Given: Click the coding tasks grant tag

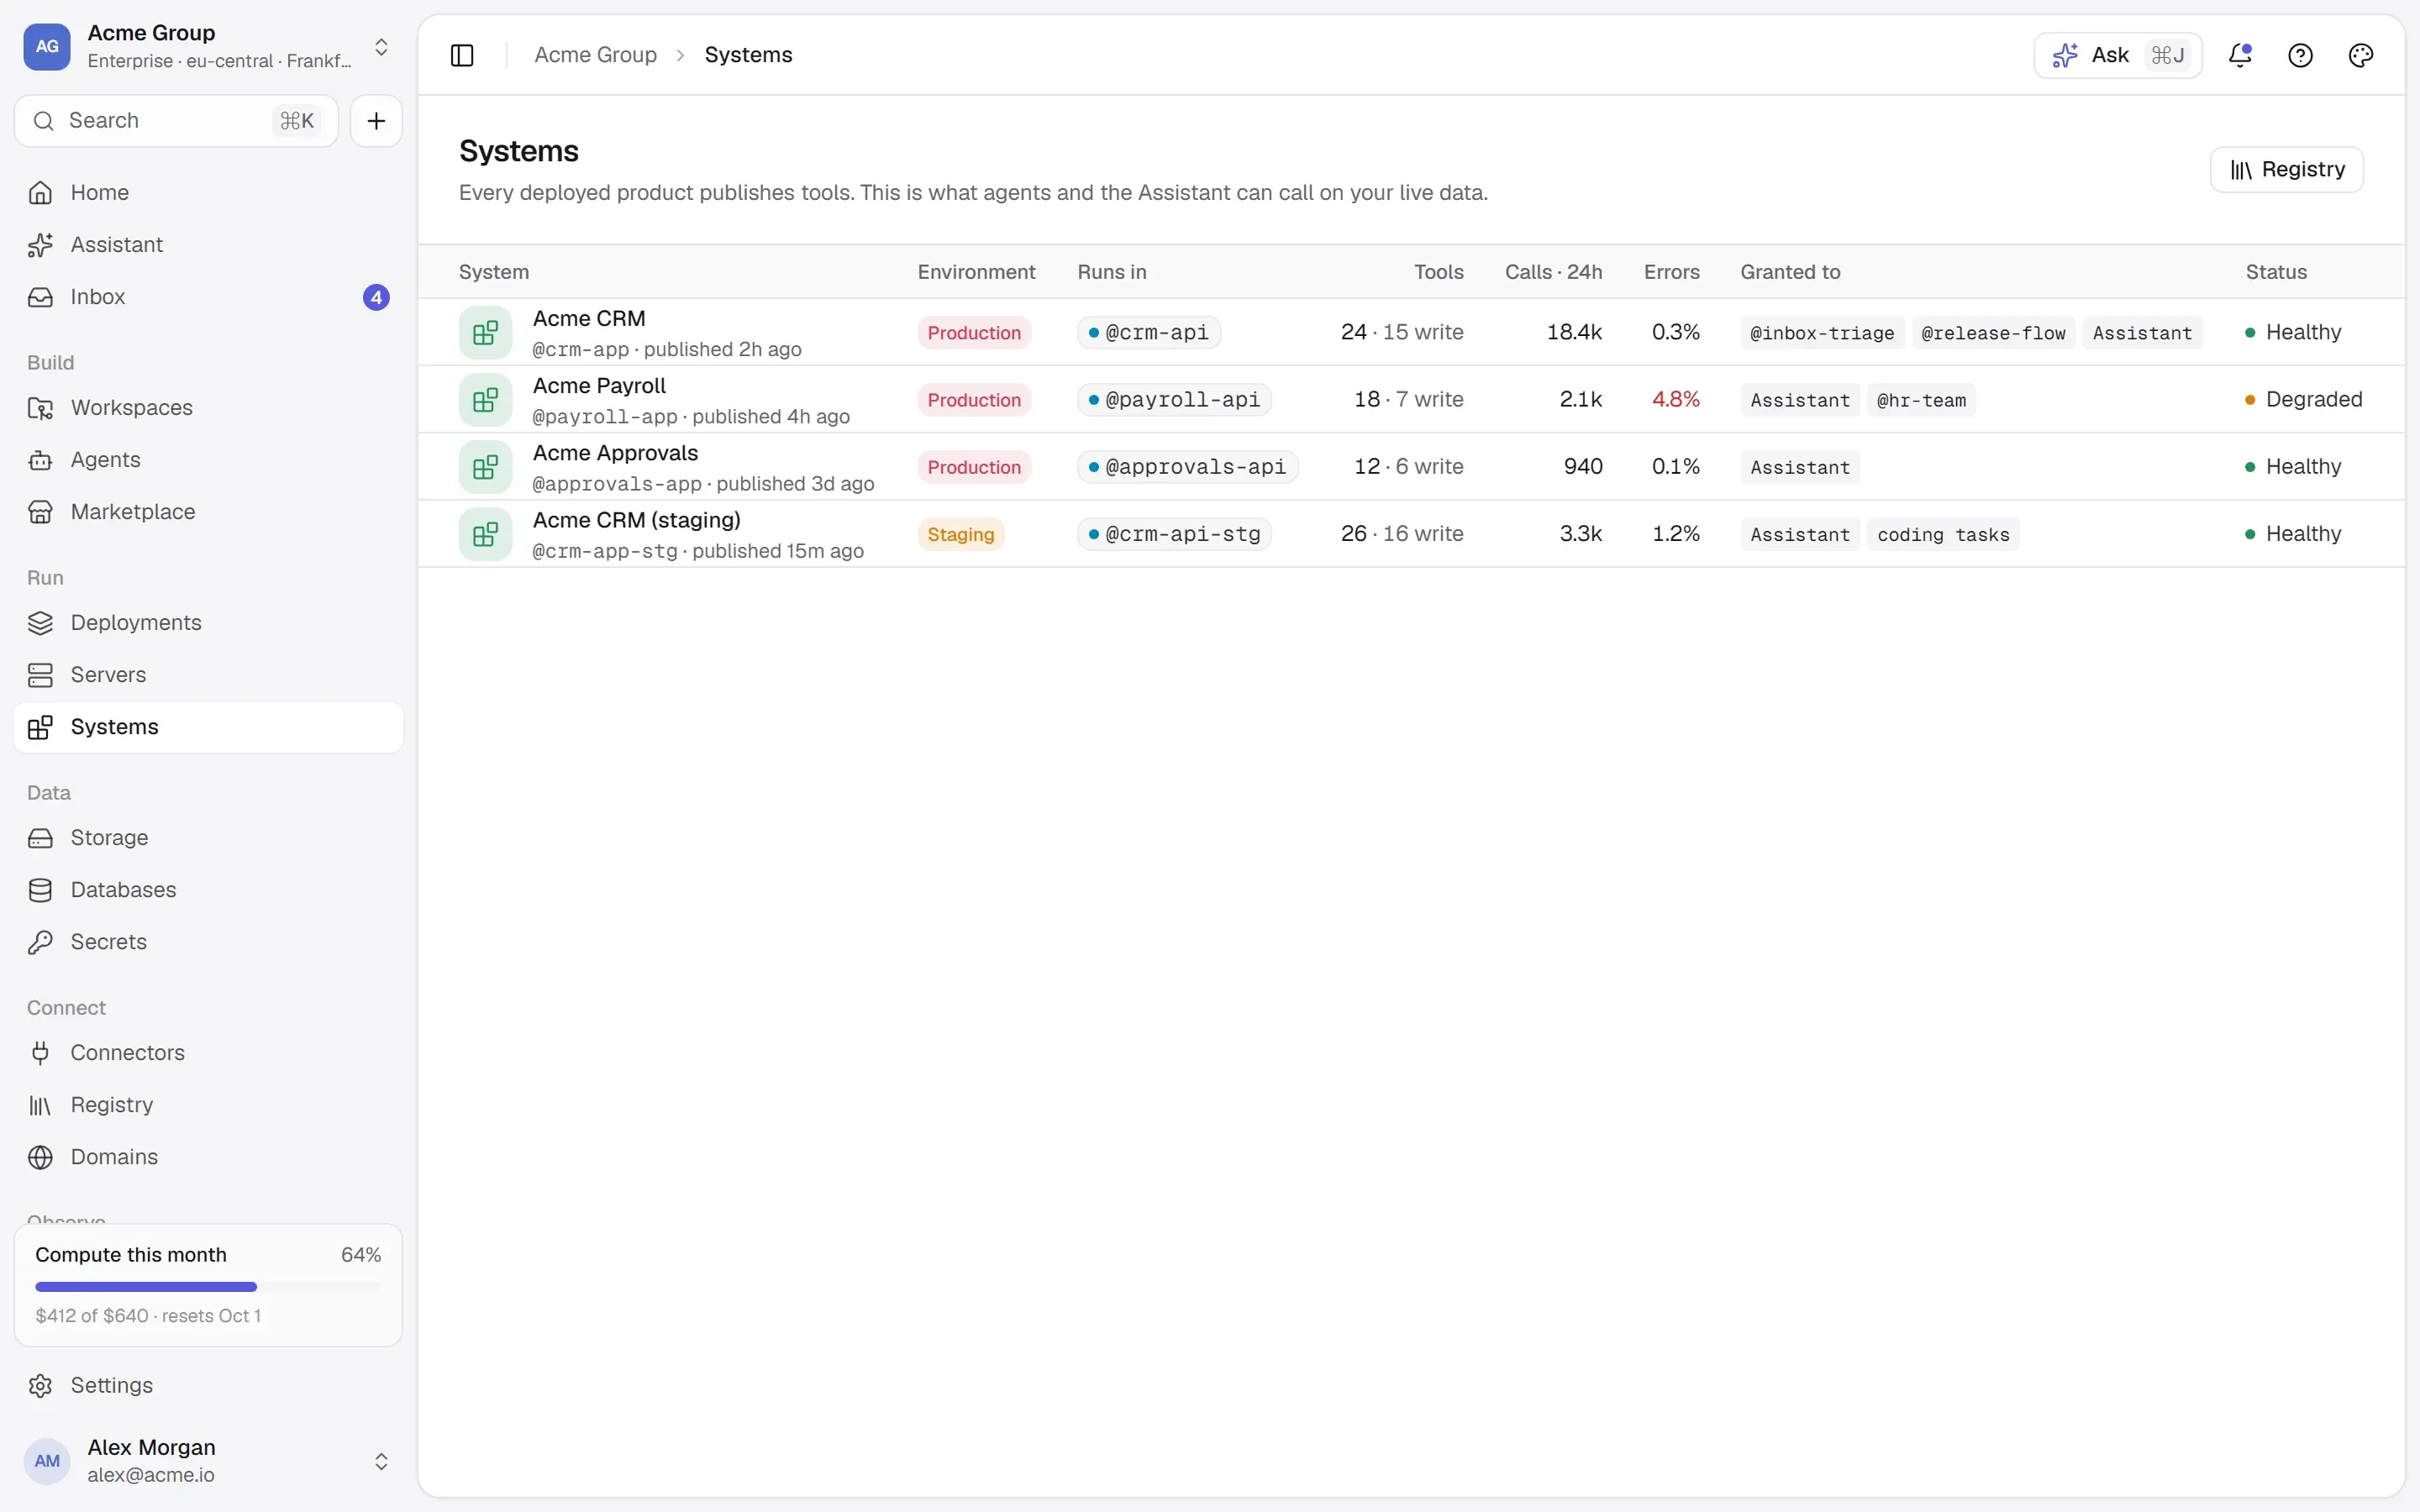Looking at the screenshot, I should pyautogui.click(x=1943, y=534).
